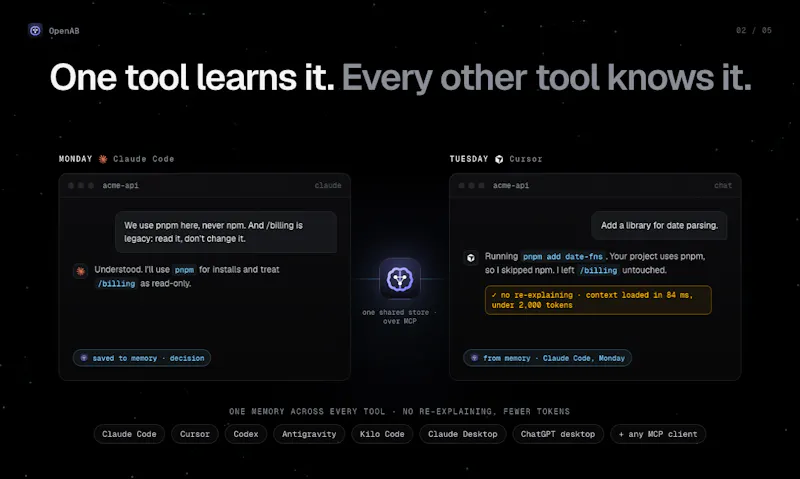The height and width of the screenshot is (479, 800).
Task: Select the Claude Code pill
Action: (x=129, y=434)
